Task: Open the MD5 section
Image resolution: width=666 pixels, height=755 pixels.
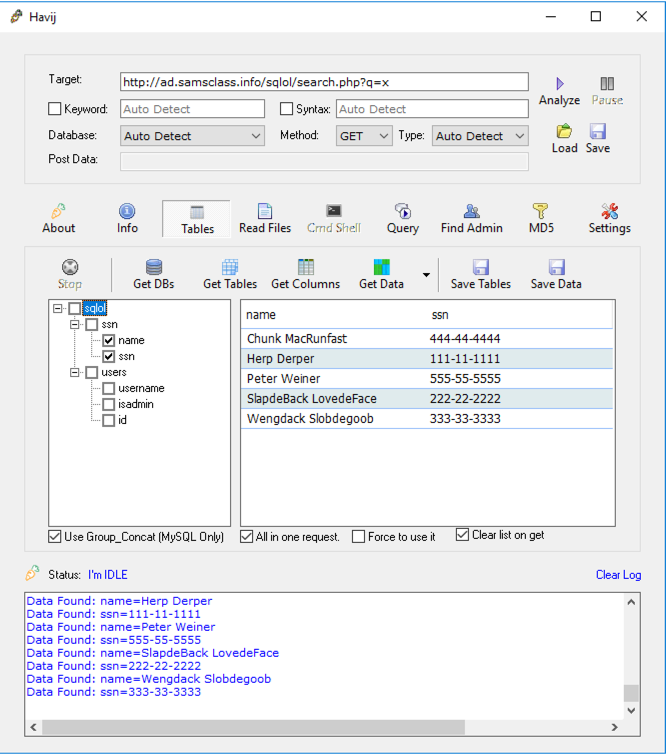Action: point(541,219)
